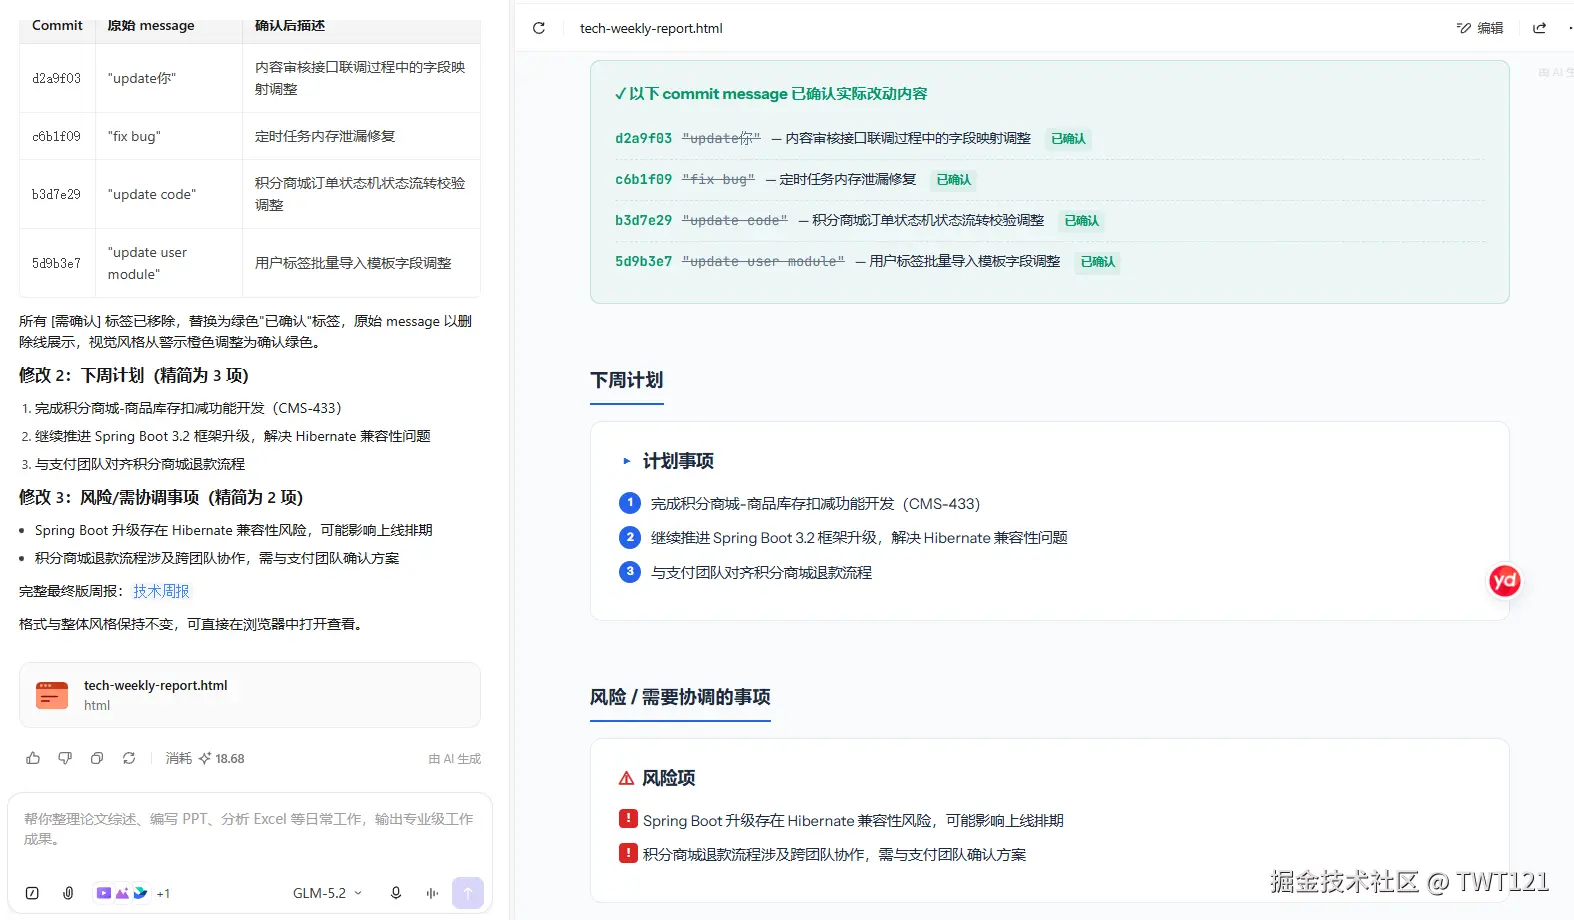Click plan item 完成积分商城-商品库存扣减功能开发 in preview
Image resolution: width=1574 pixels, height=920 pixels.
click(x=815, y=503)
